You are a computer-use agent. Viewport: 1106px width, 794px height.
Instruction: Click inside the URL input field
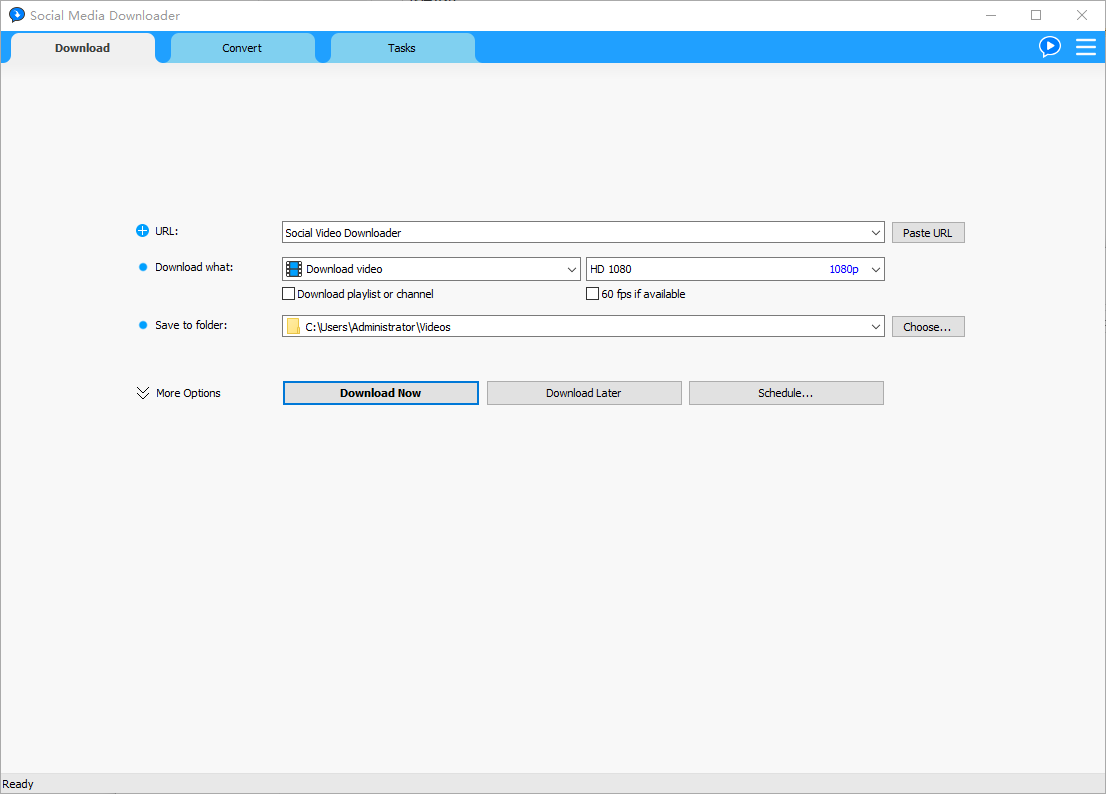[x=550, y=231]
